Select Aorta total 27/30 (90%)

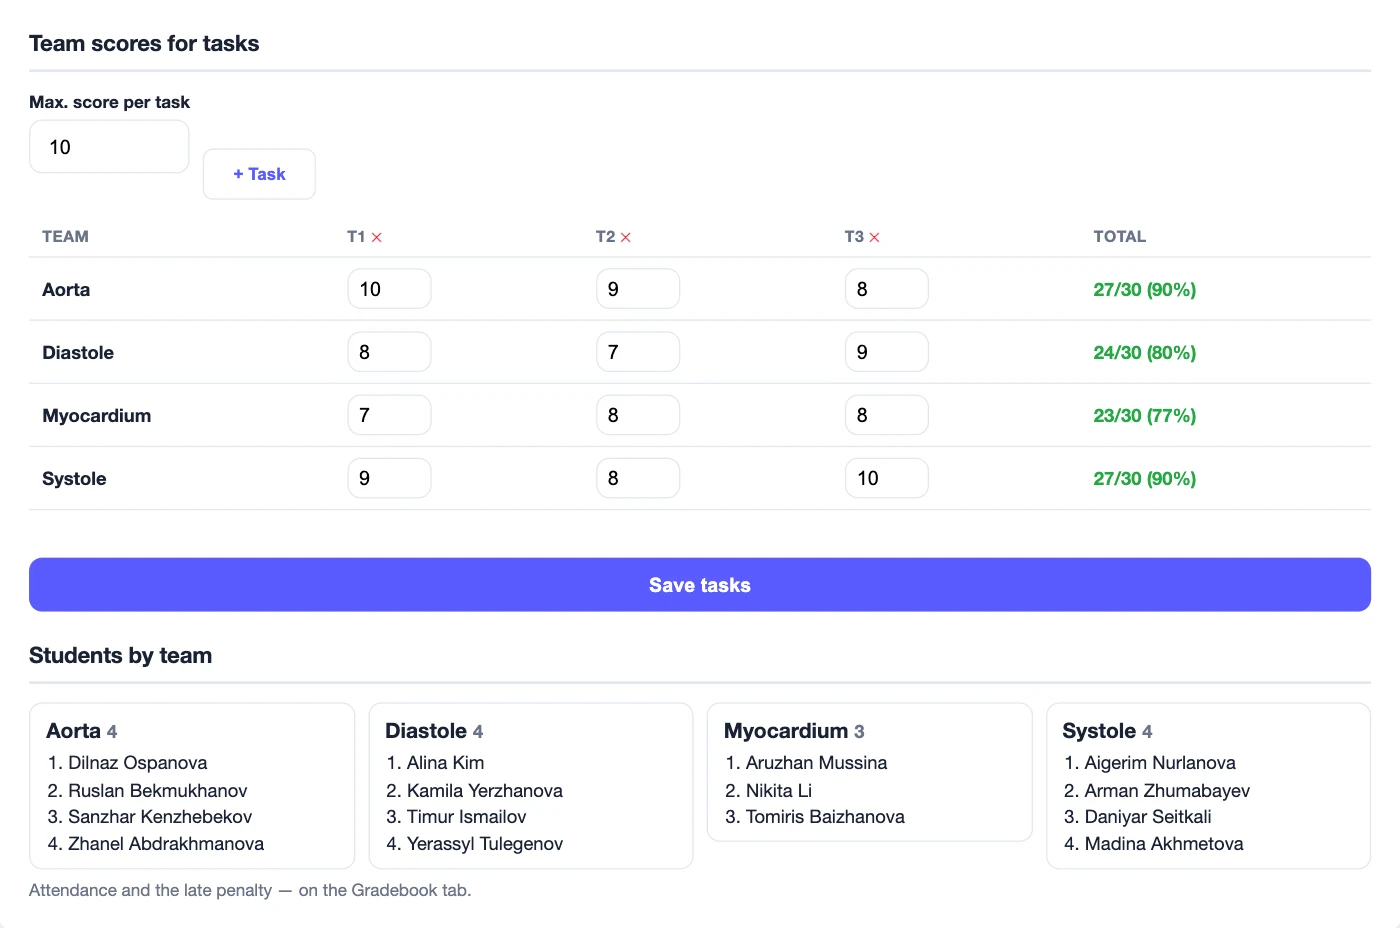point(1144,290)
